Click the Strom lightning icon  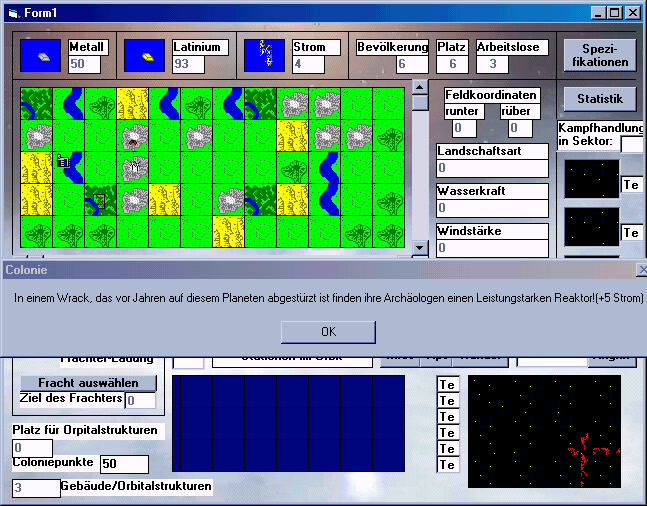[264, 56]
